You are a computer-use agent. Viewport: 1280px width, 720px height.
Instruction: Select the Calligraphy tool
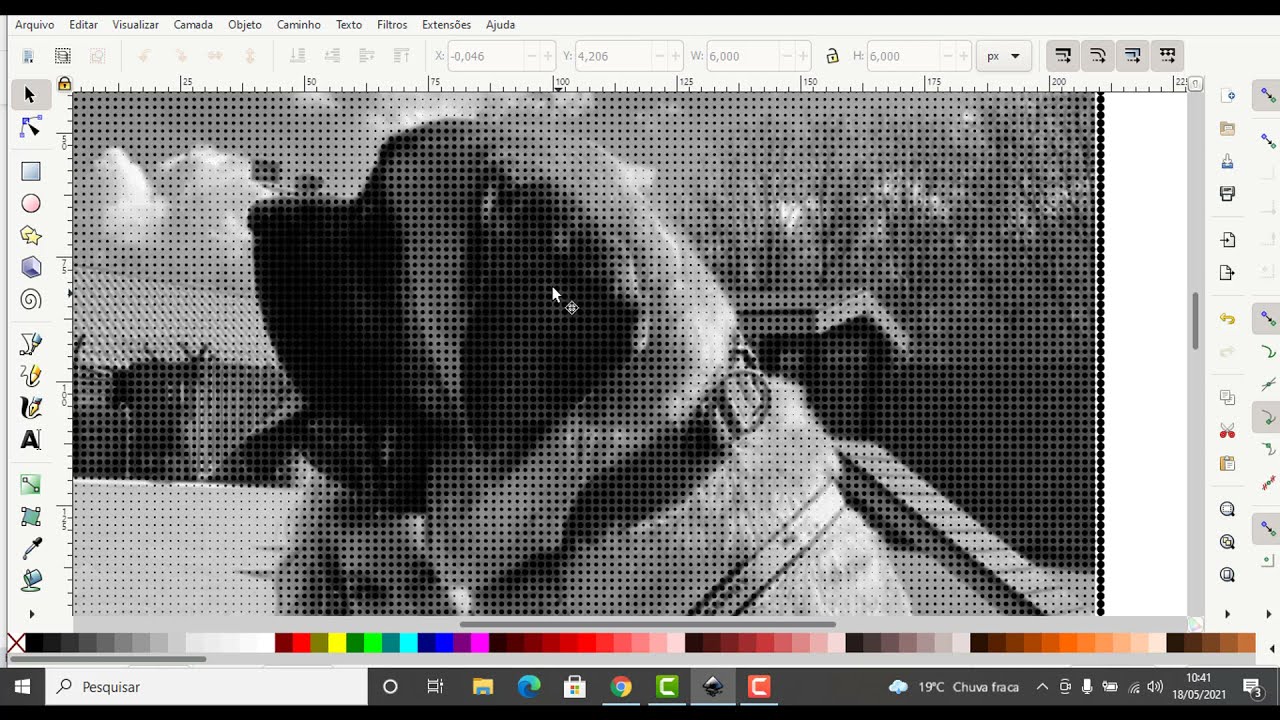tap(30, 408)
